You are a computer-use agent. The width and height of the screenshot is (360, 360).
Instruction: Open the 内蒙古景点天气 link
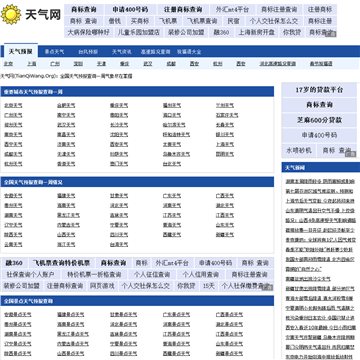click(x=73, y=344)
